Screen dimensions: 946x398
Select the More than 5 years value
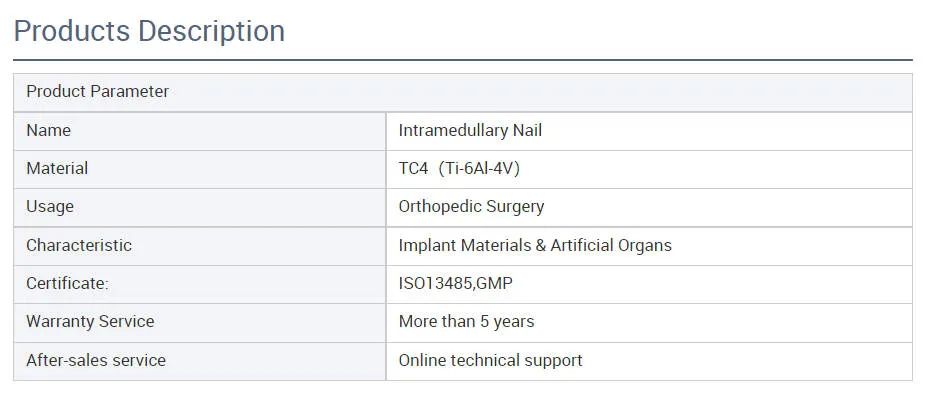tap(466, 321)
